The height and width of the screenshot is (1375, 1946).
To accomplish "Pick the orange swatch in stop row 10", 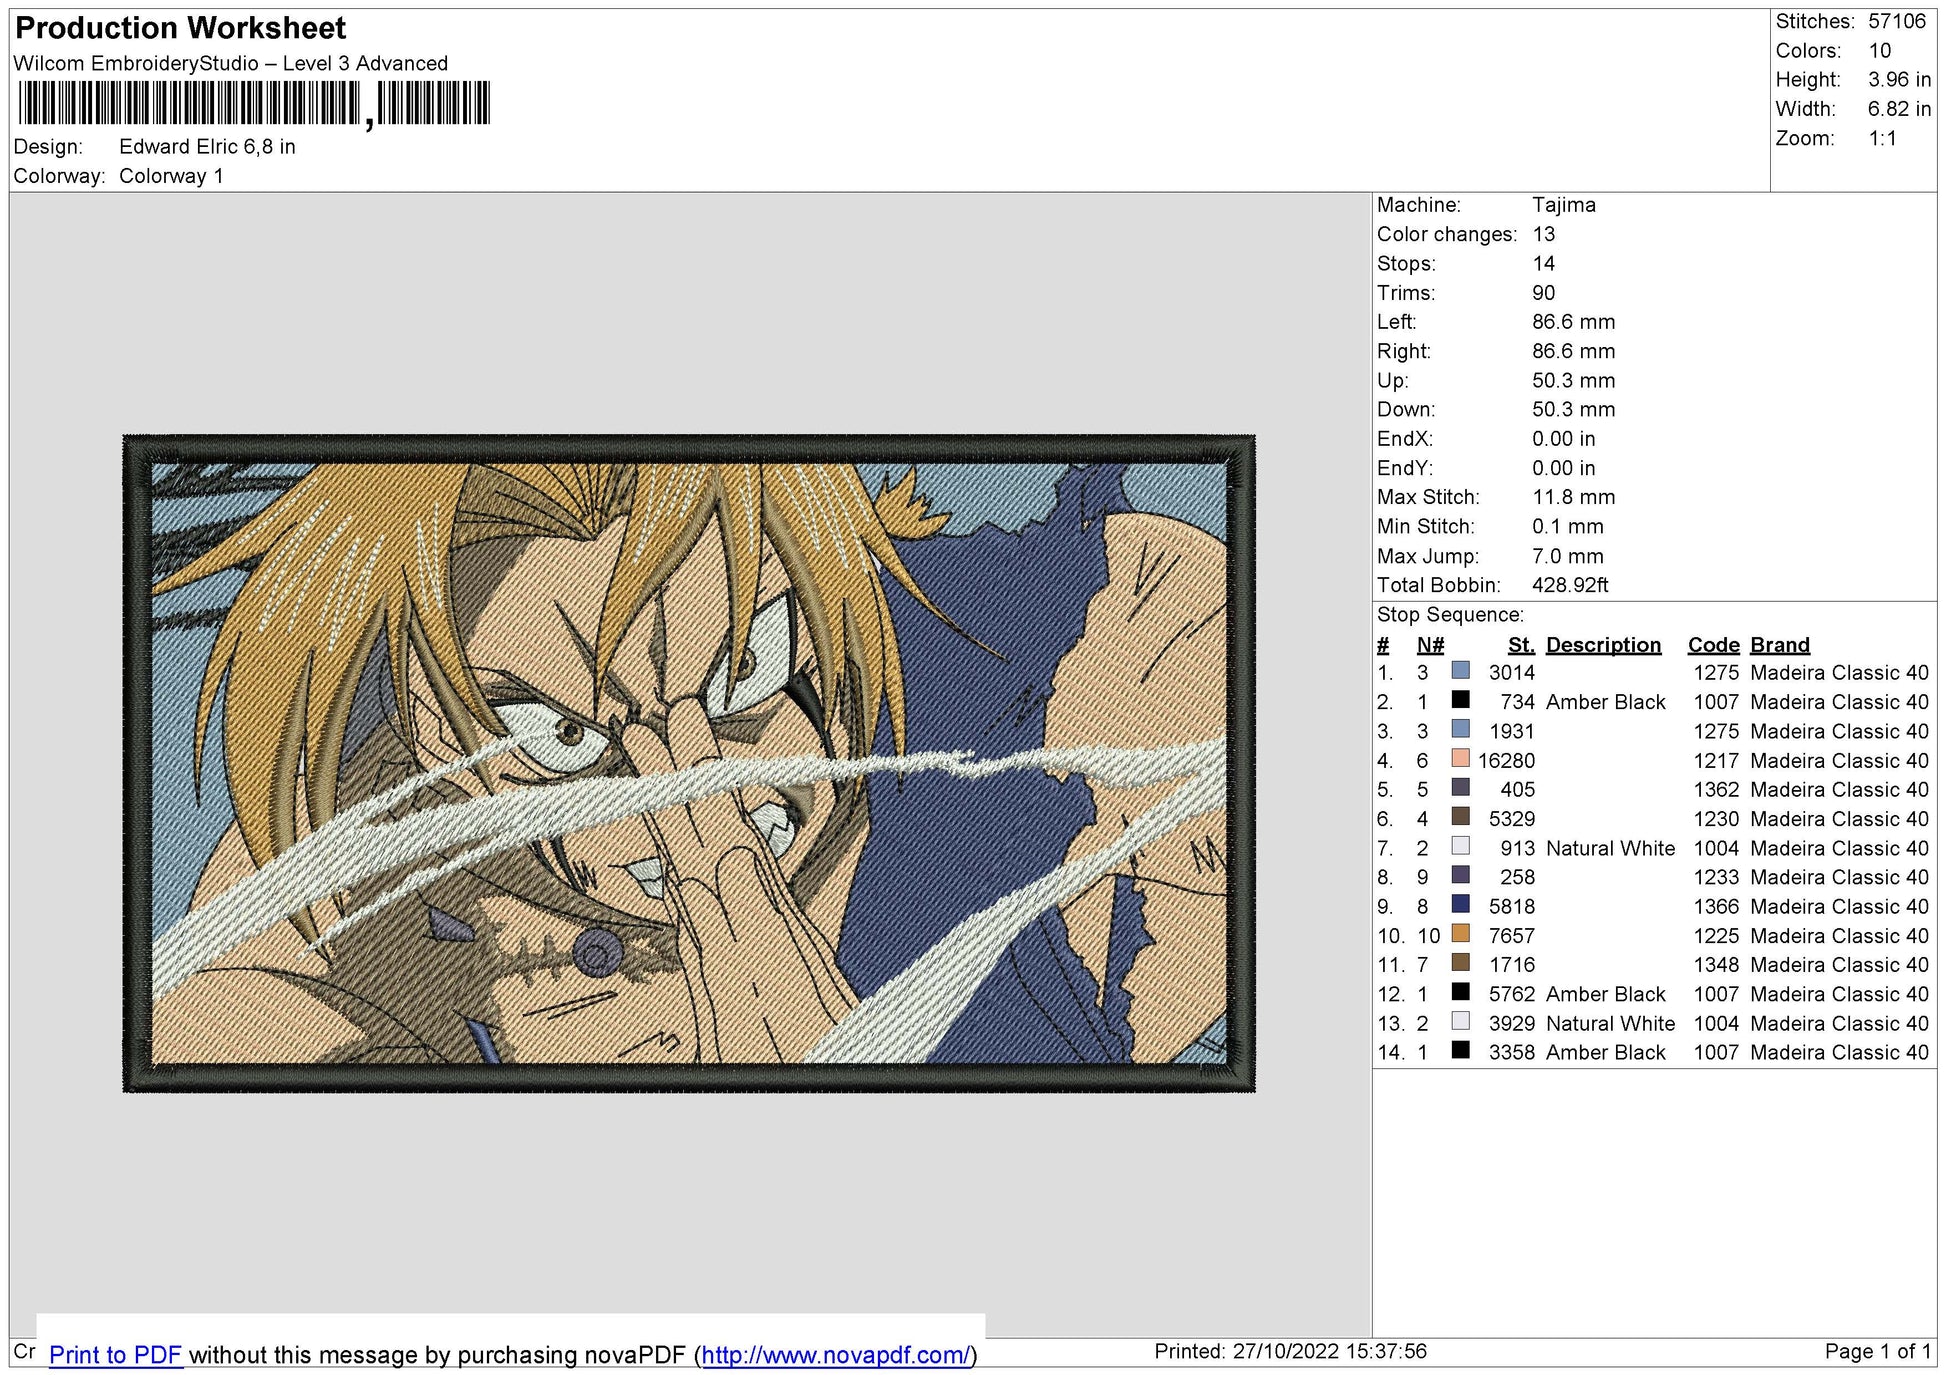I will click(x=1461, y=935).
